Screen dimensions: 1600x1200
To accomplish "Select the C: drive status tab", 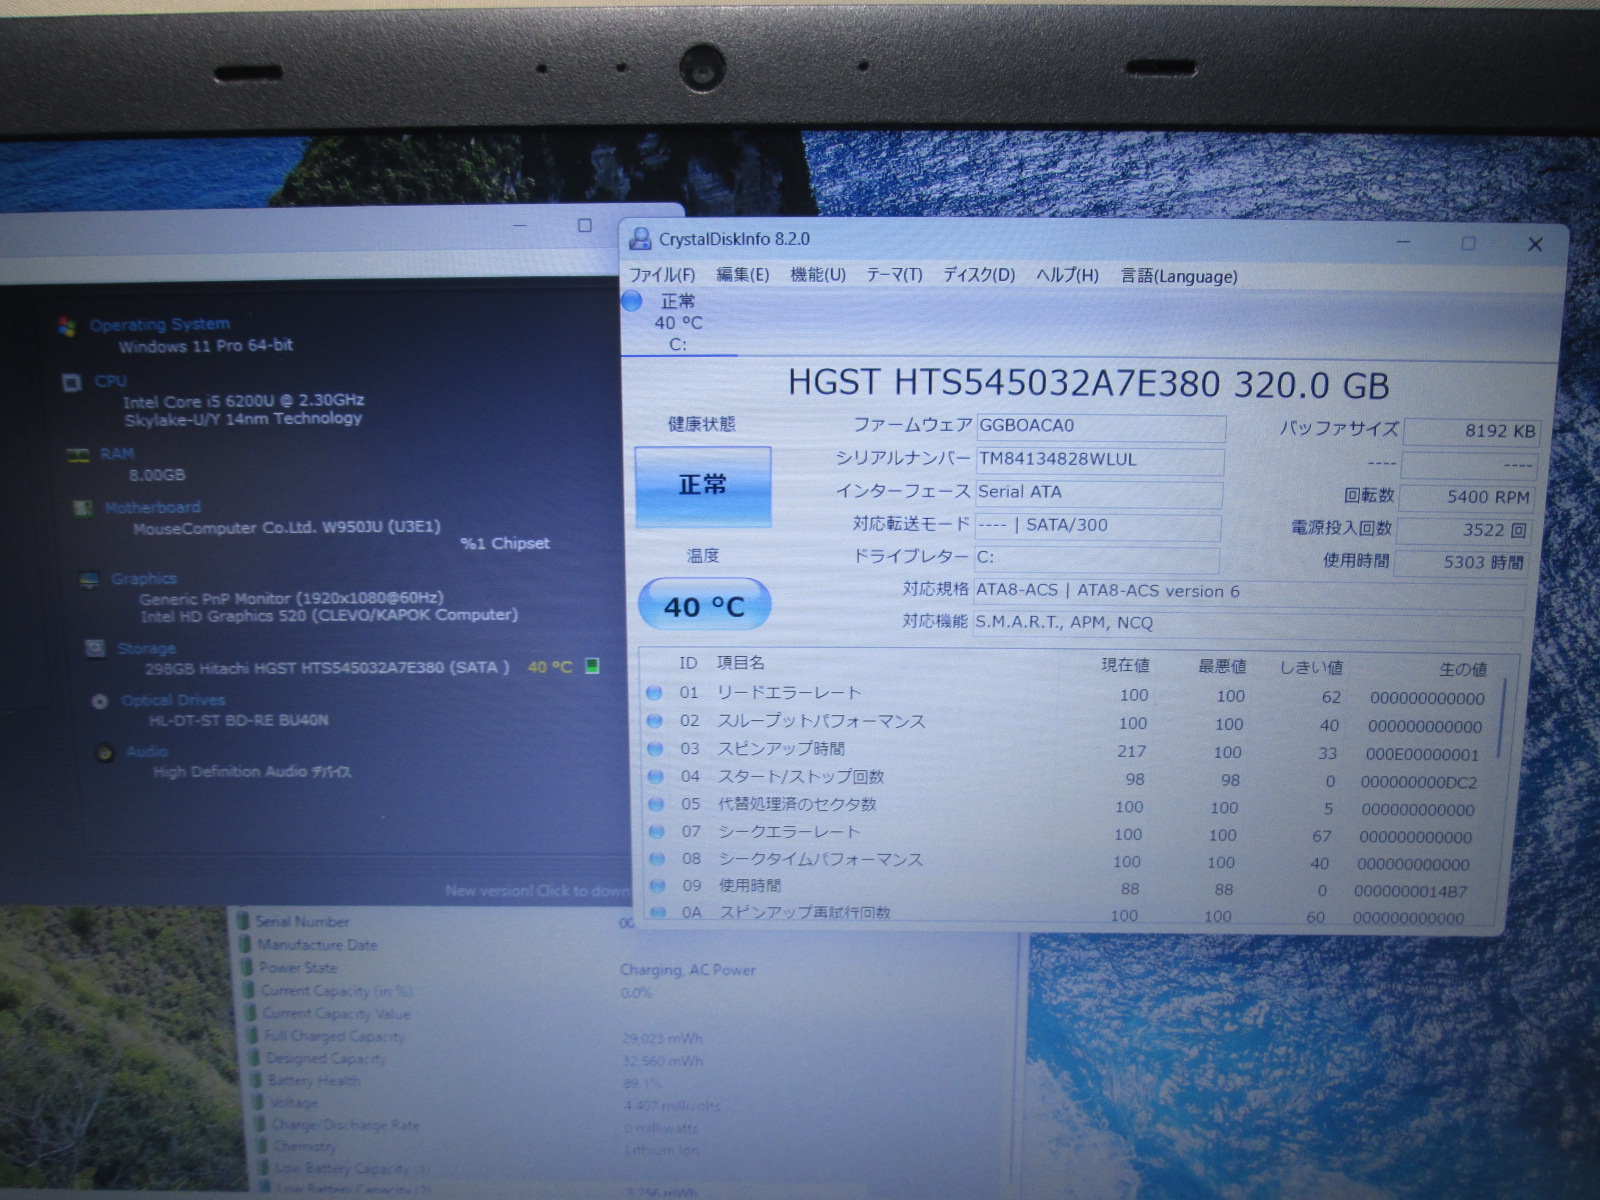I will 677,323.
